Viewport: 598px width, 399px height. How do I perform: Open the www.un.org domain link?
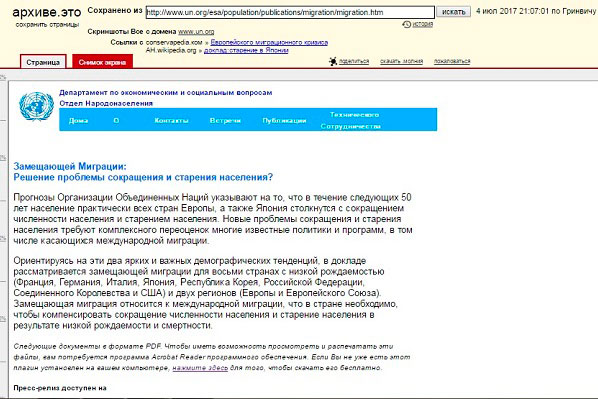(x=196, y=32)
